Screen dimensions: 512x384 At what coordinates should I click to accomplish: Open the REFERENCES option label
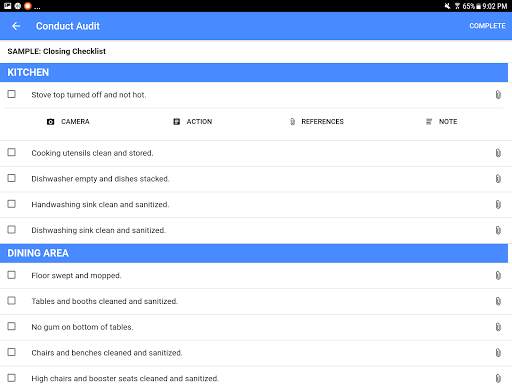322,122
